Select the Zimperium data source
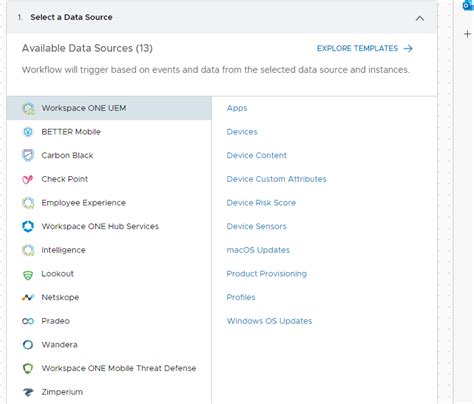474x404 pixels. click(x=109, y=392)
